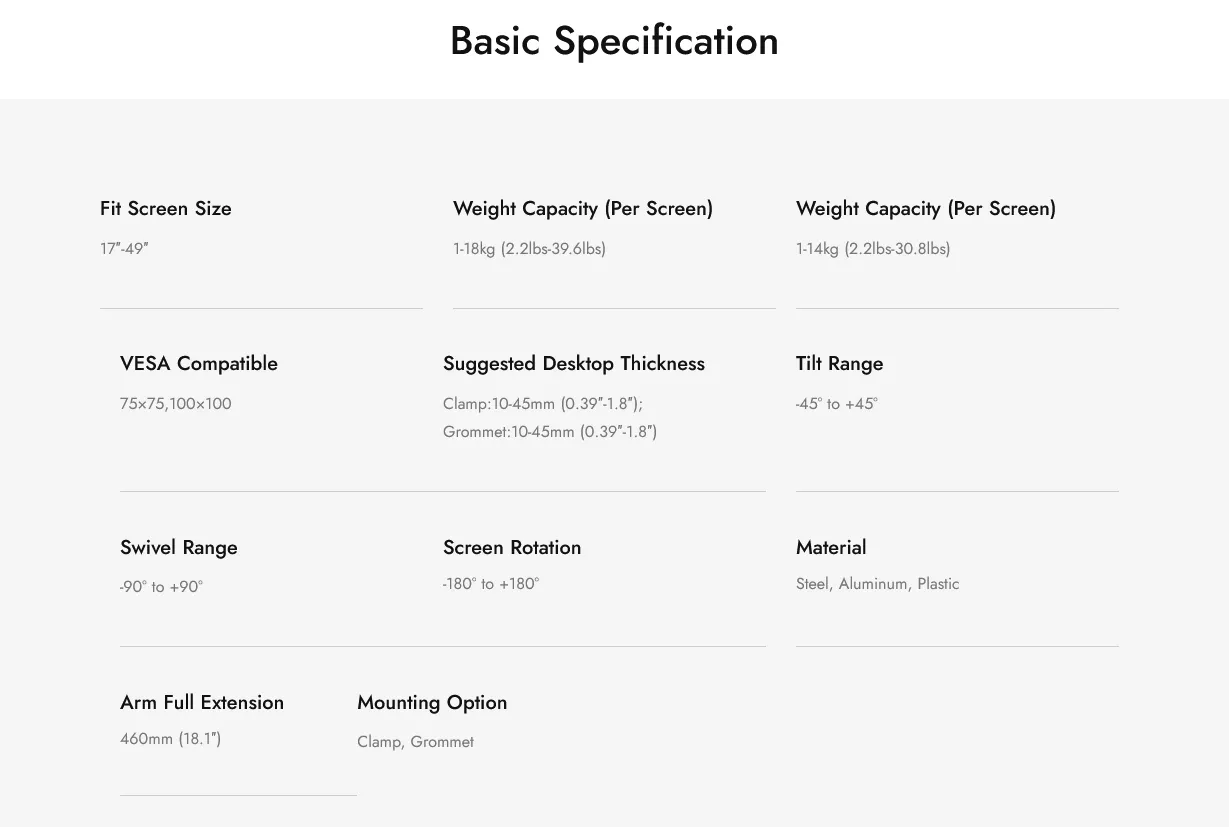Select the 17"-49" screen size value
This screenshot has height=827, width=1229.
pyautogui.click(x=124, y=249)
